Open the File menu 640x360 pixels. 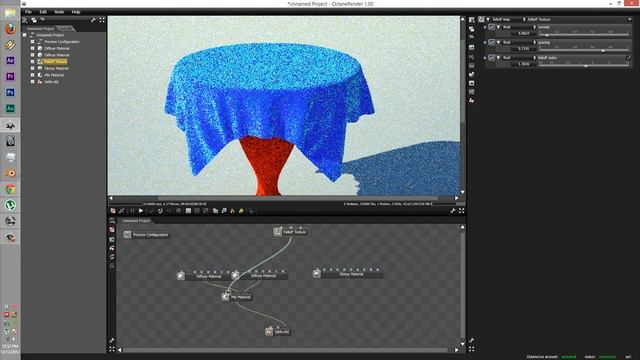tap(28, 12)
